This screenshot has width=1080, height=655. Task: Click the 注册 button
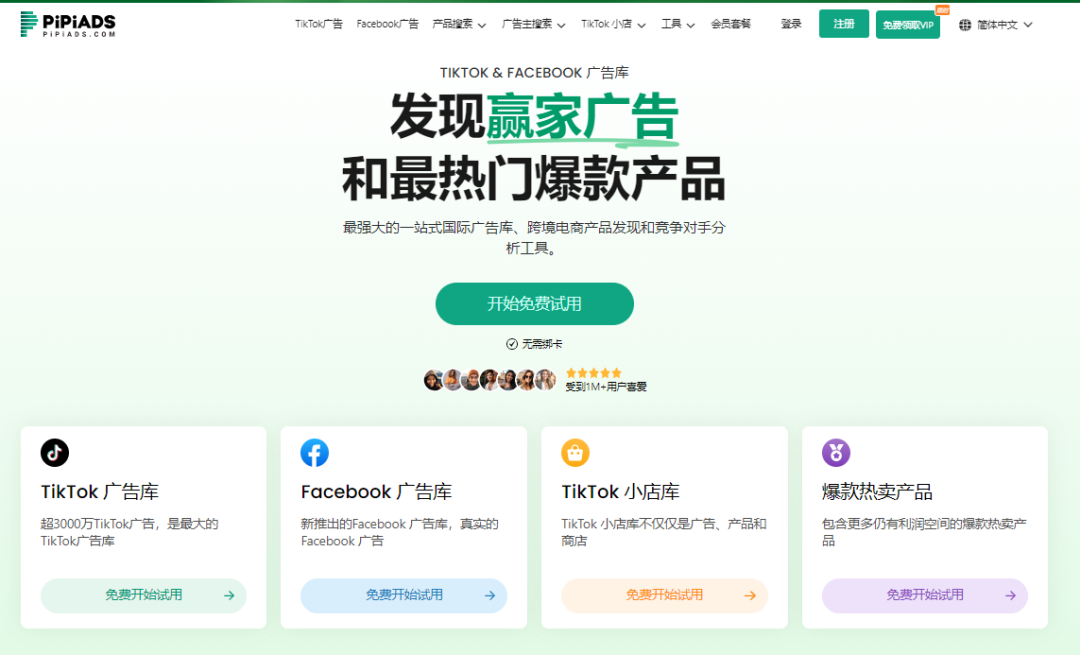tap(843, 23)
